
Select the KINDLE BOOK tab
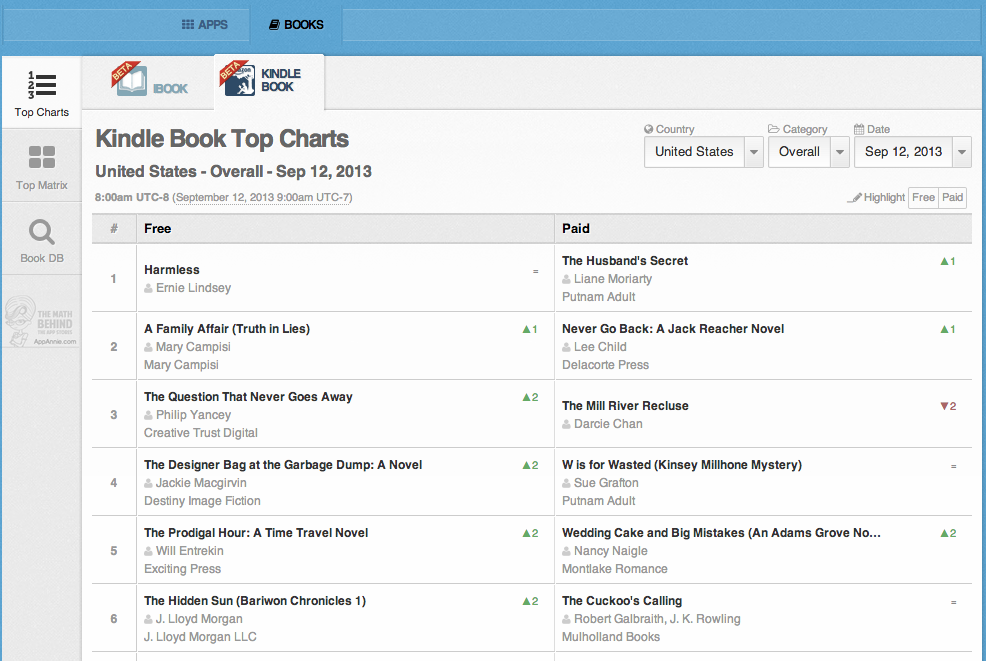(x=269, y=81)
